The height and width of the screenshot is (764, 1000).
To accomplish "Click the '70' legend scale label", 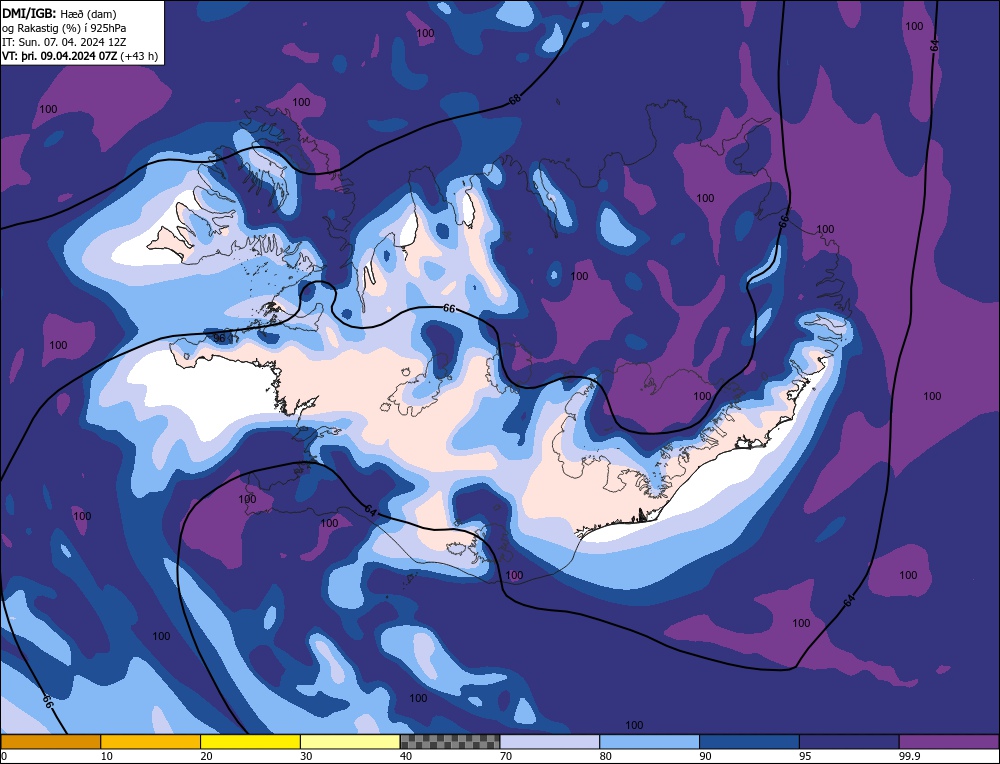I will [x=506, y=756].
